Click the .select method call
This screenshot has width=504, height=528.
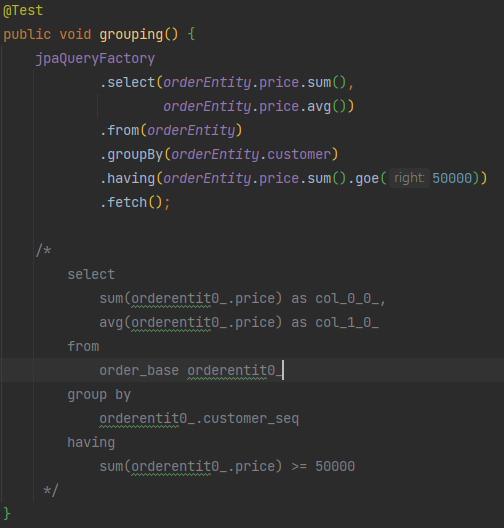(x=127, y=83)
